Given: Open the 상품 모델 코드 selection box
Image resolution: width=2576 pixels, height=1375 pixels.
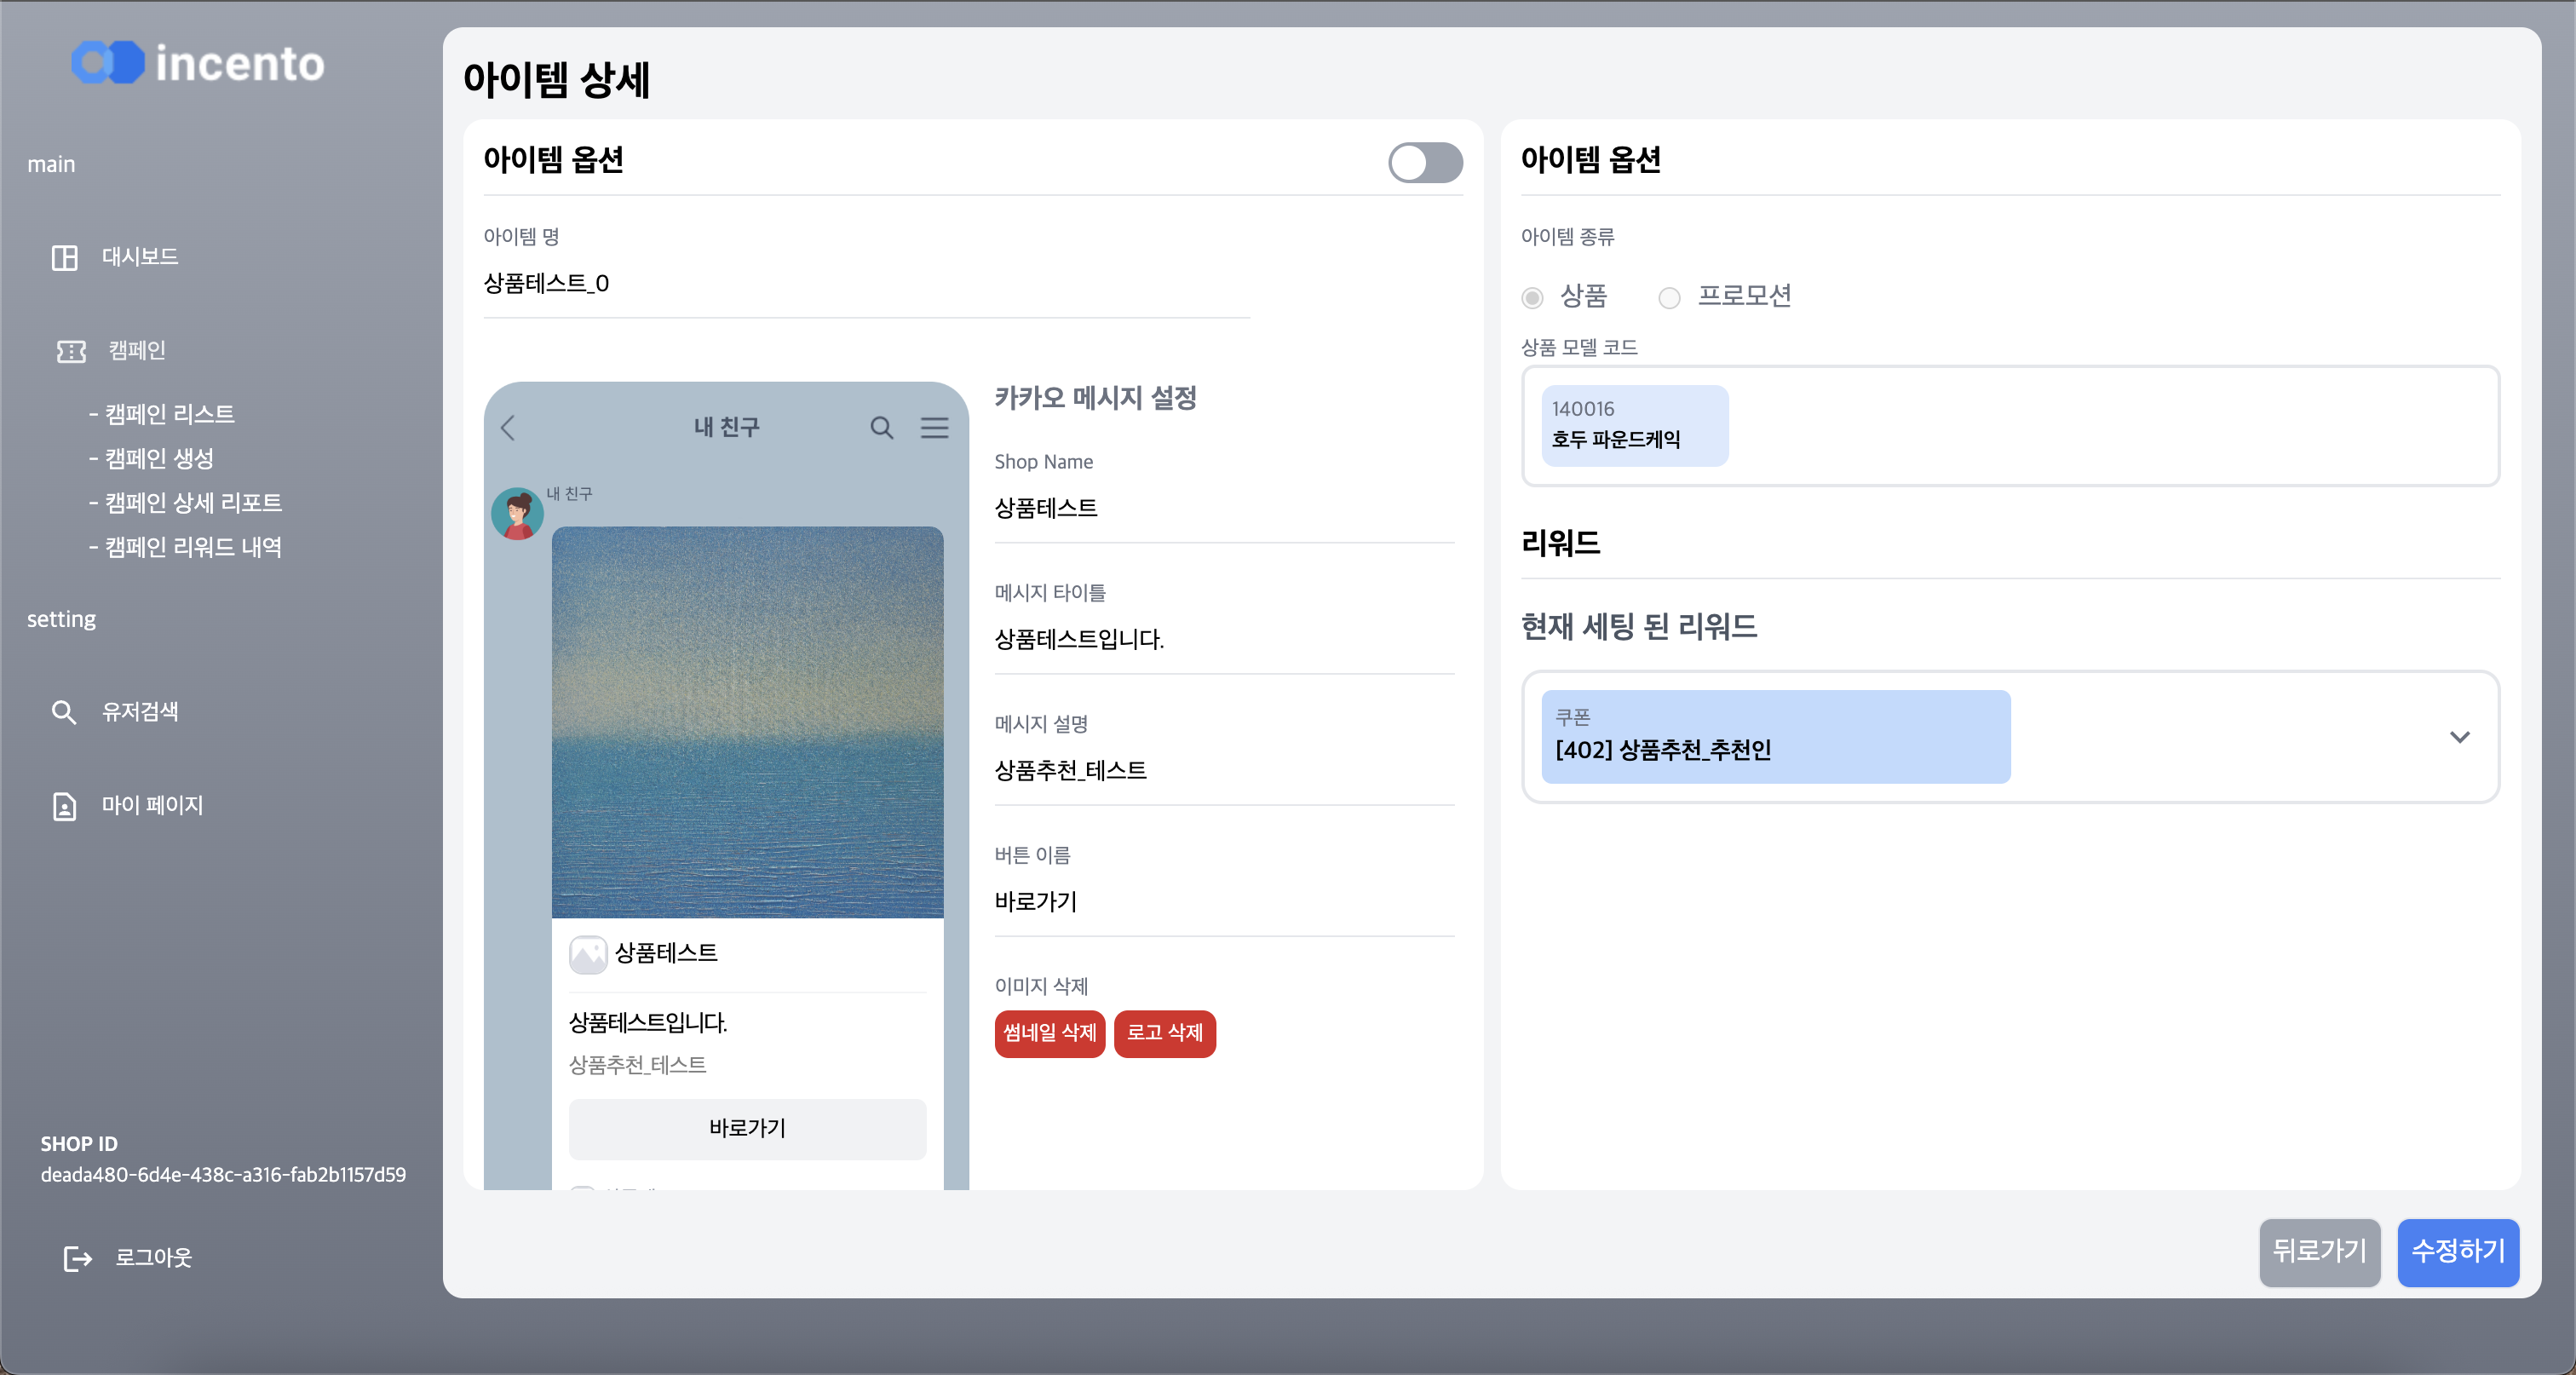Looking at the screenshot, I should [x=2010, y=427].
